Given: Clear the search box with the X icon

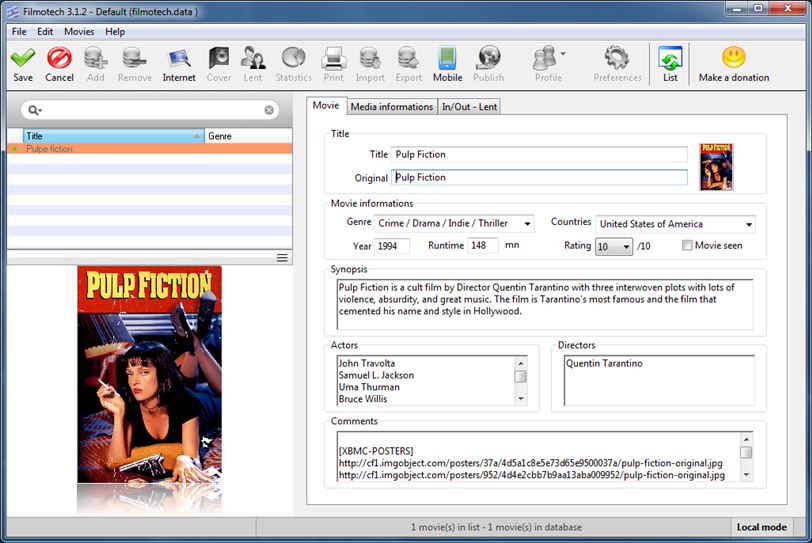Looking at the screenshot, I should [x=269, y=110].
